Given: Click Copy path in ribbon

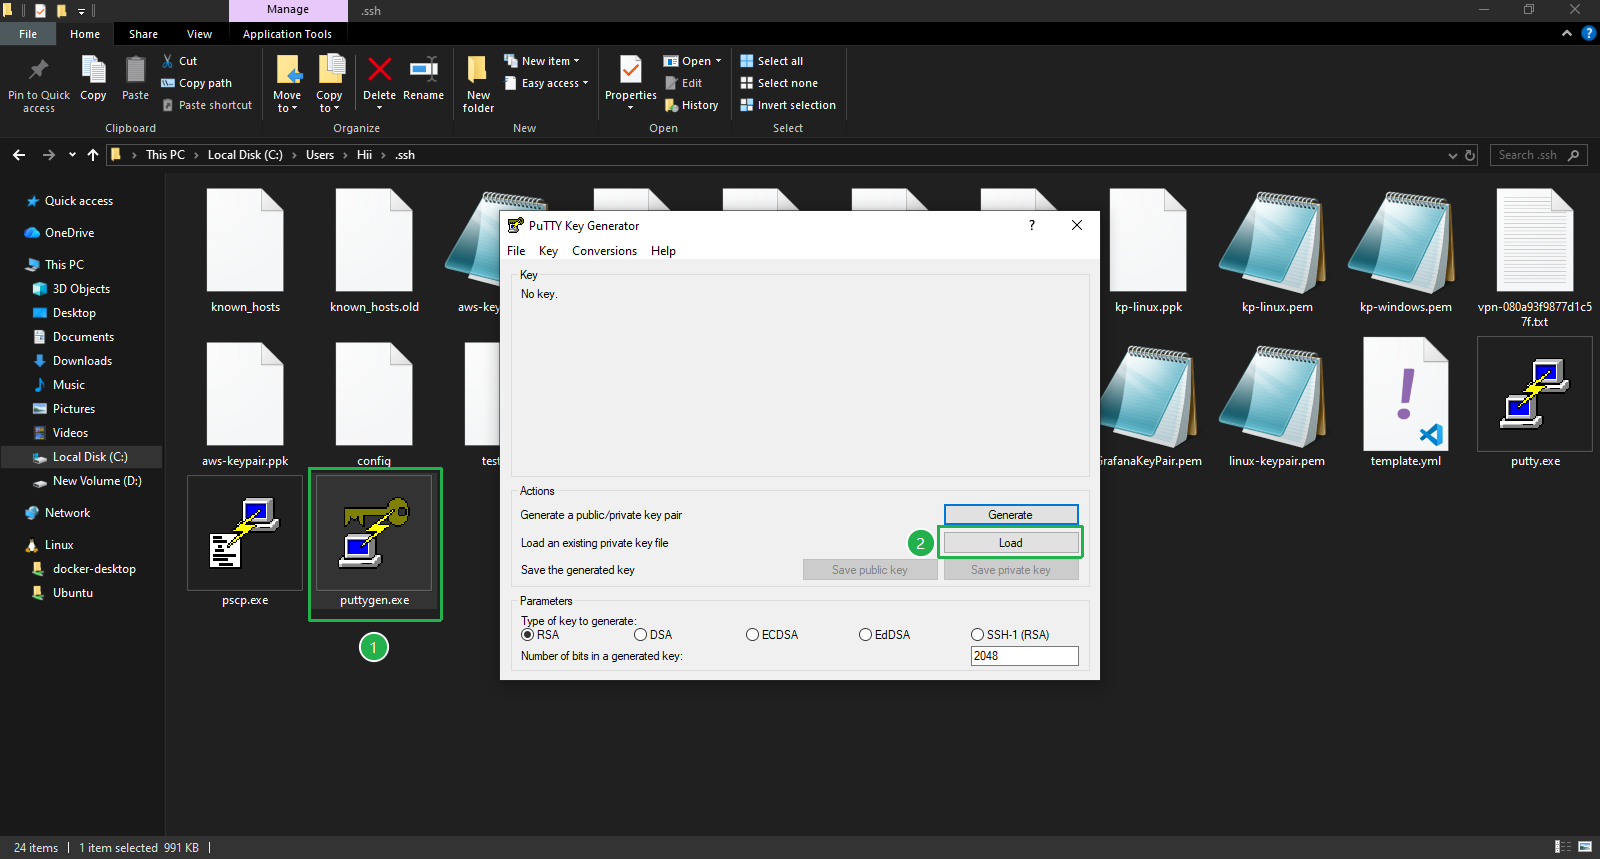Looking at the screenshot, I should tap(197, 83).
